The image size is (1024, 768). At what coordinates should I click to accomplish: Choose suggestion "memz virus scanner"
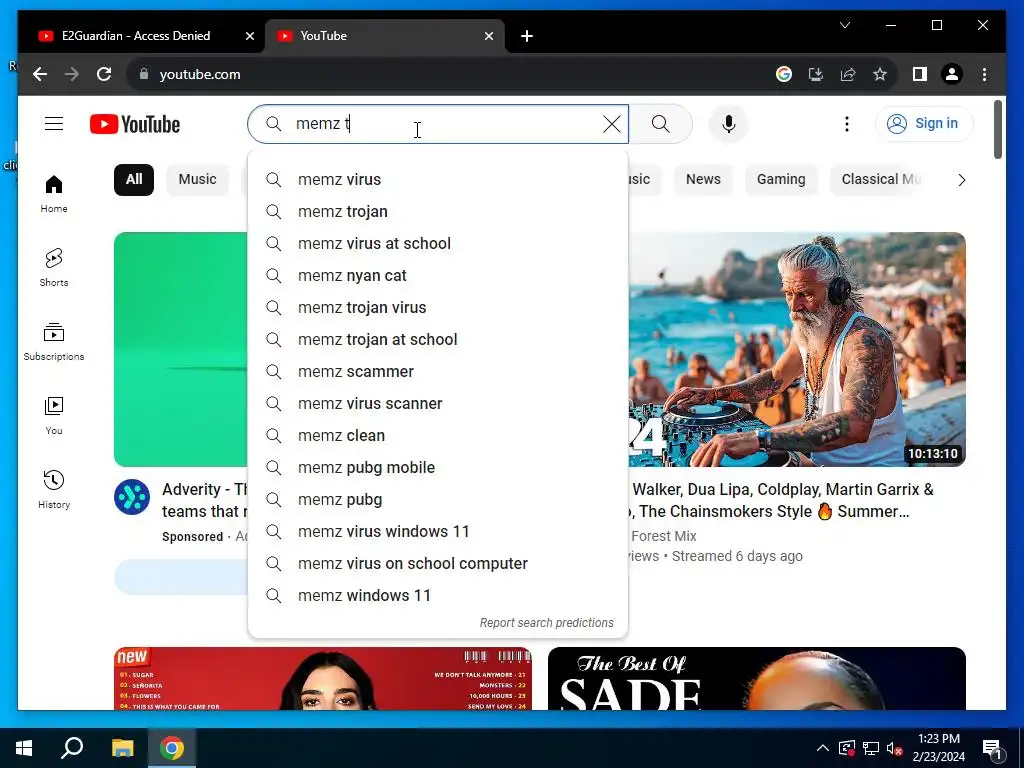(x=438, y=404)
